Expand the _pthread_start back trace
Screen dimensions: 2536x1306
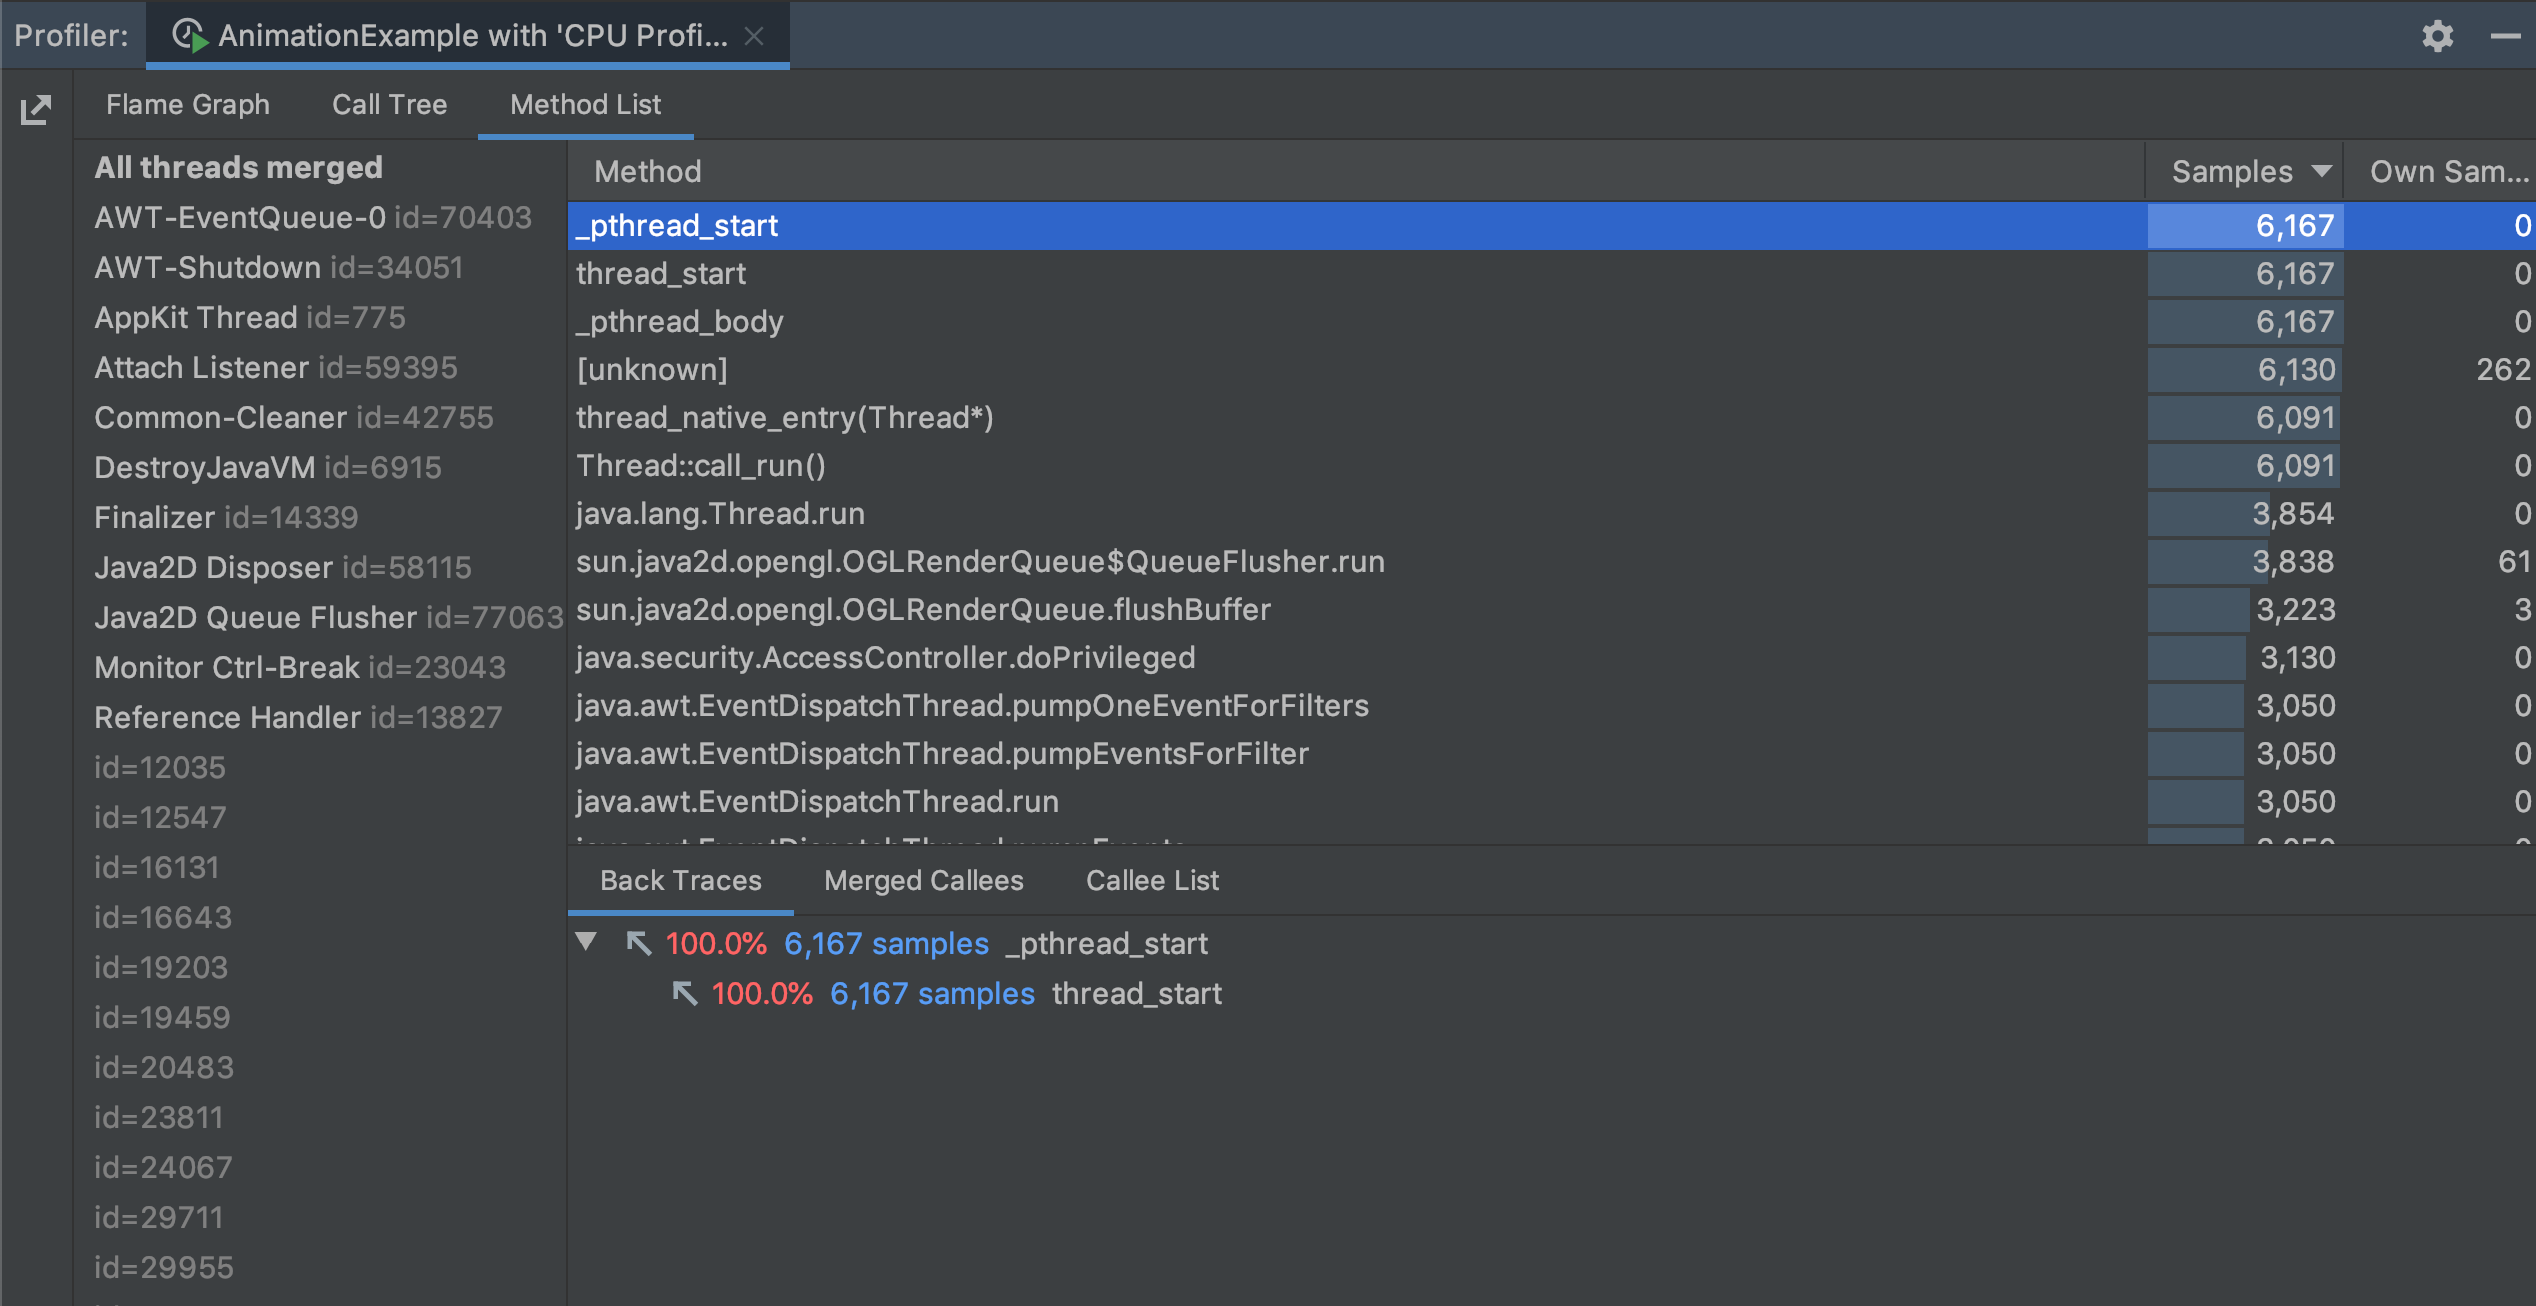coord(588,943)
